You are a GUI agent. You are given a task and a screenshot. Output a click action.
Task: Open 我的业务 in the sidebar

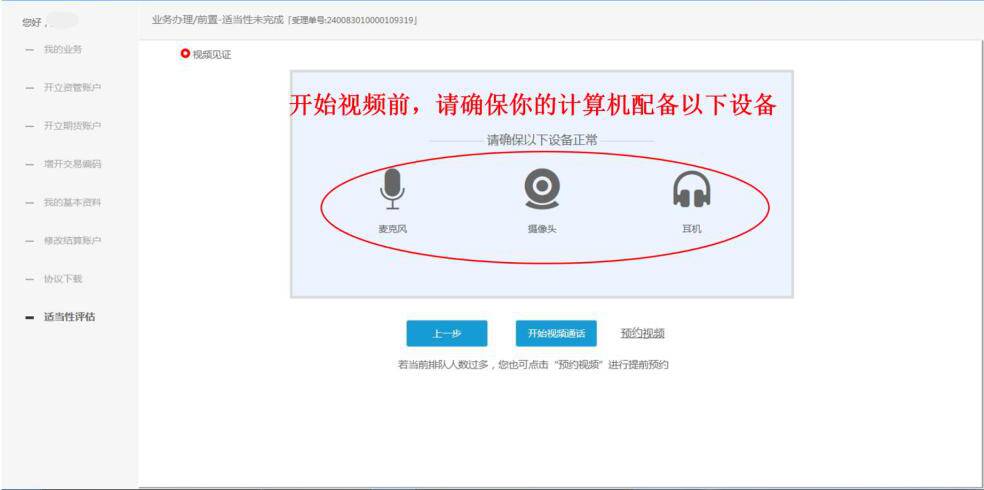(61, 49)
